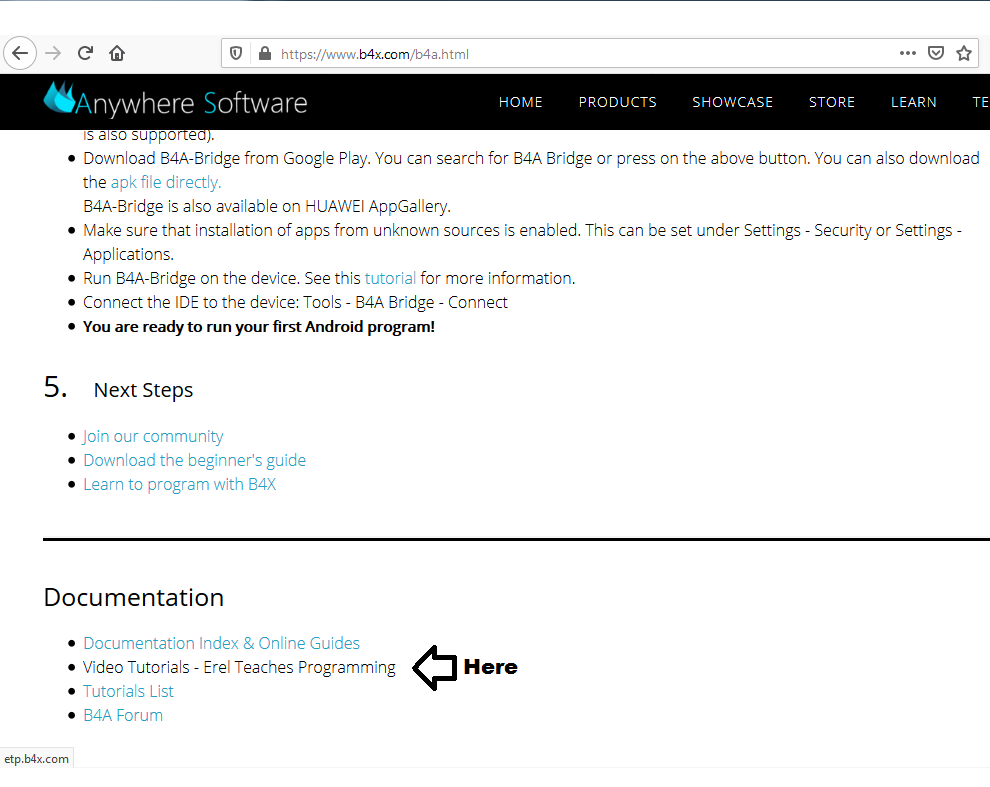Open the page actions three-dots menu
Screen dimensions: 990x787
907,54
